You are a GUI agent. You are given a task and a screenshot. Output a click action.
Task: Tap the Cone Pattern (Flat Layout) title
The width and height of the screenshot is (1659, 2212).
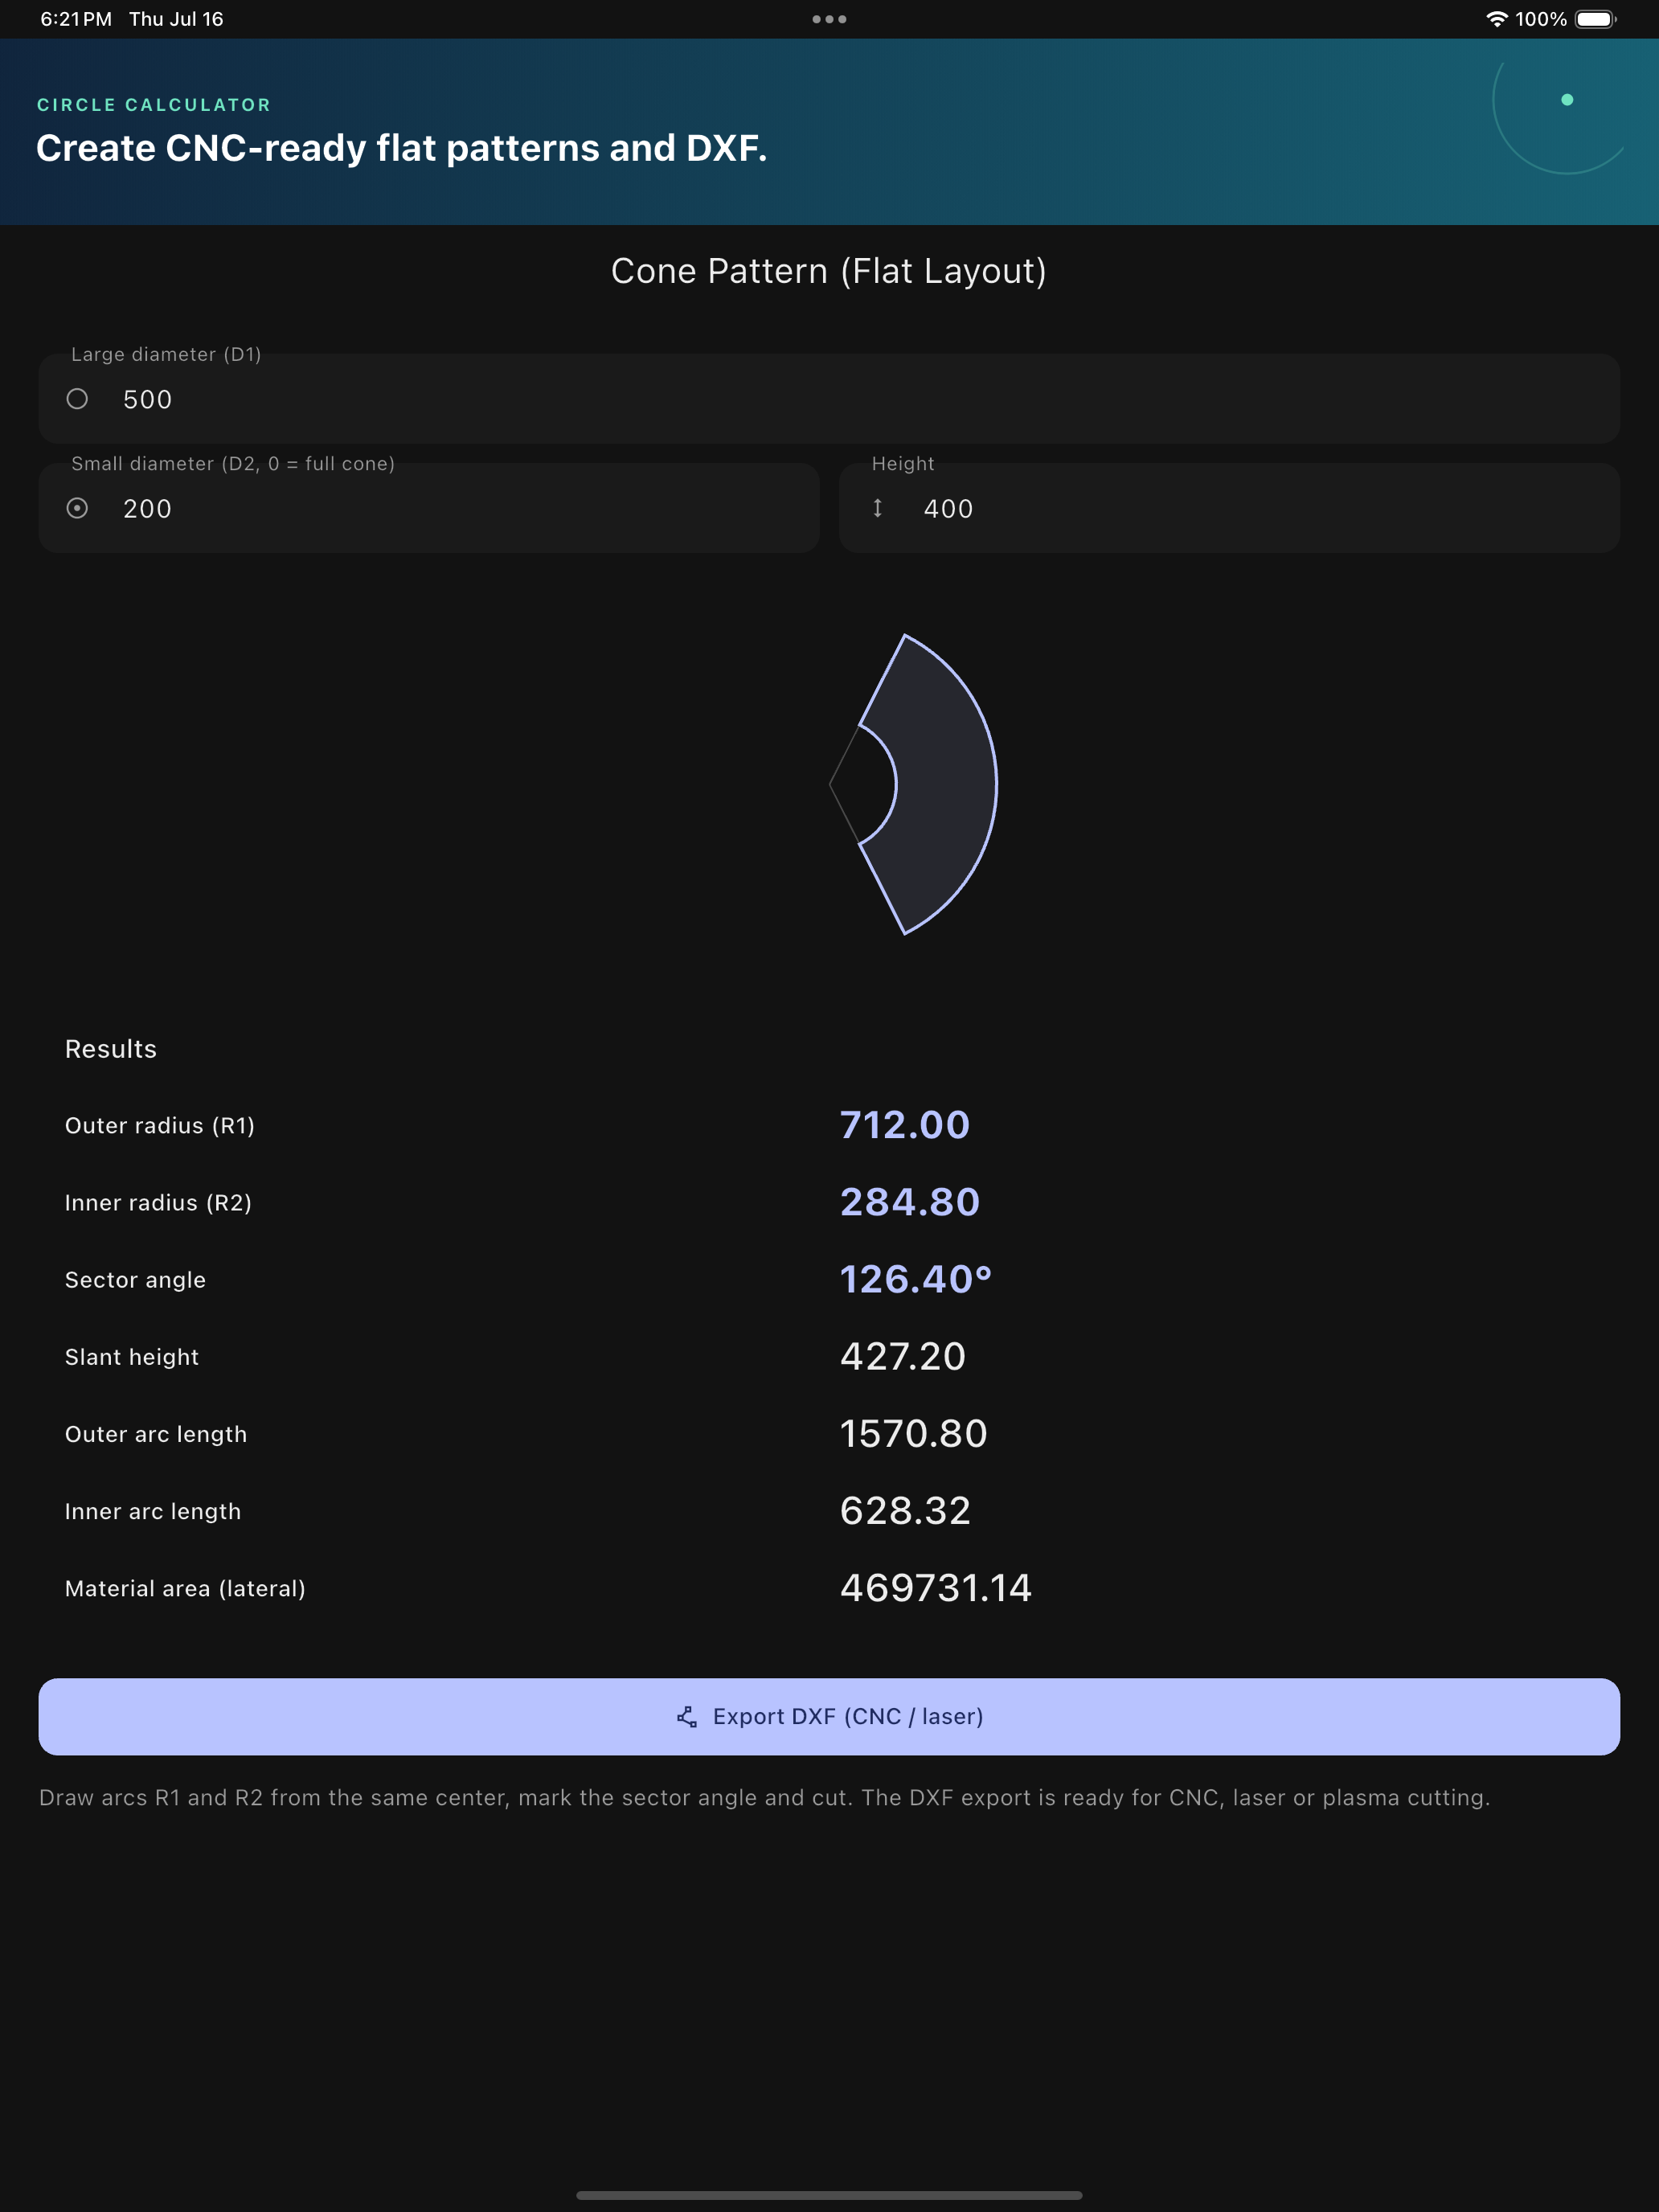(829, 271)
